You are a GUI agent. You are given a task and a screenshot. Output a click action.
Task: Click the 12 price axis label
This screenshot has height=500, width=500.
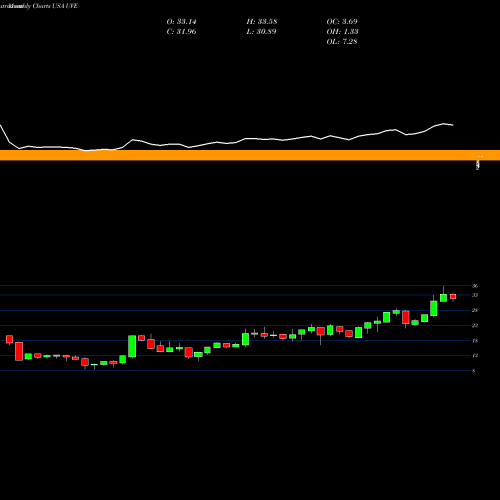point(475,356)
